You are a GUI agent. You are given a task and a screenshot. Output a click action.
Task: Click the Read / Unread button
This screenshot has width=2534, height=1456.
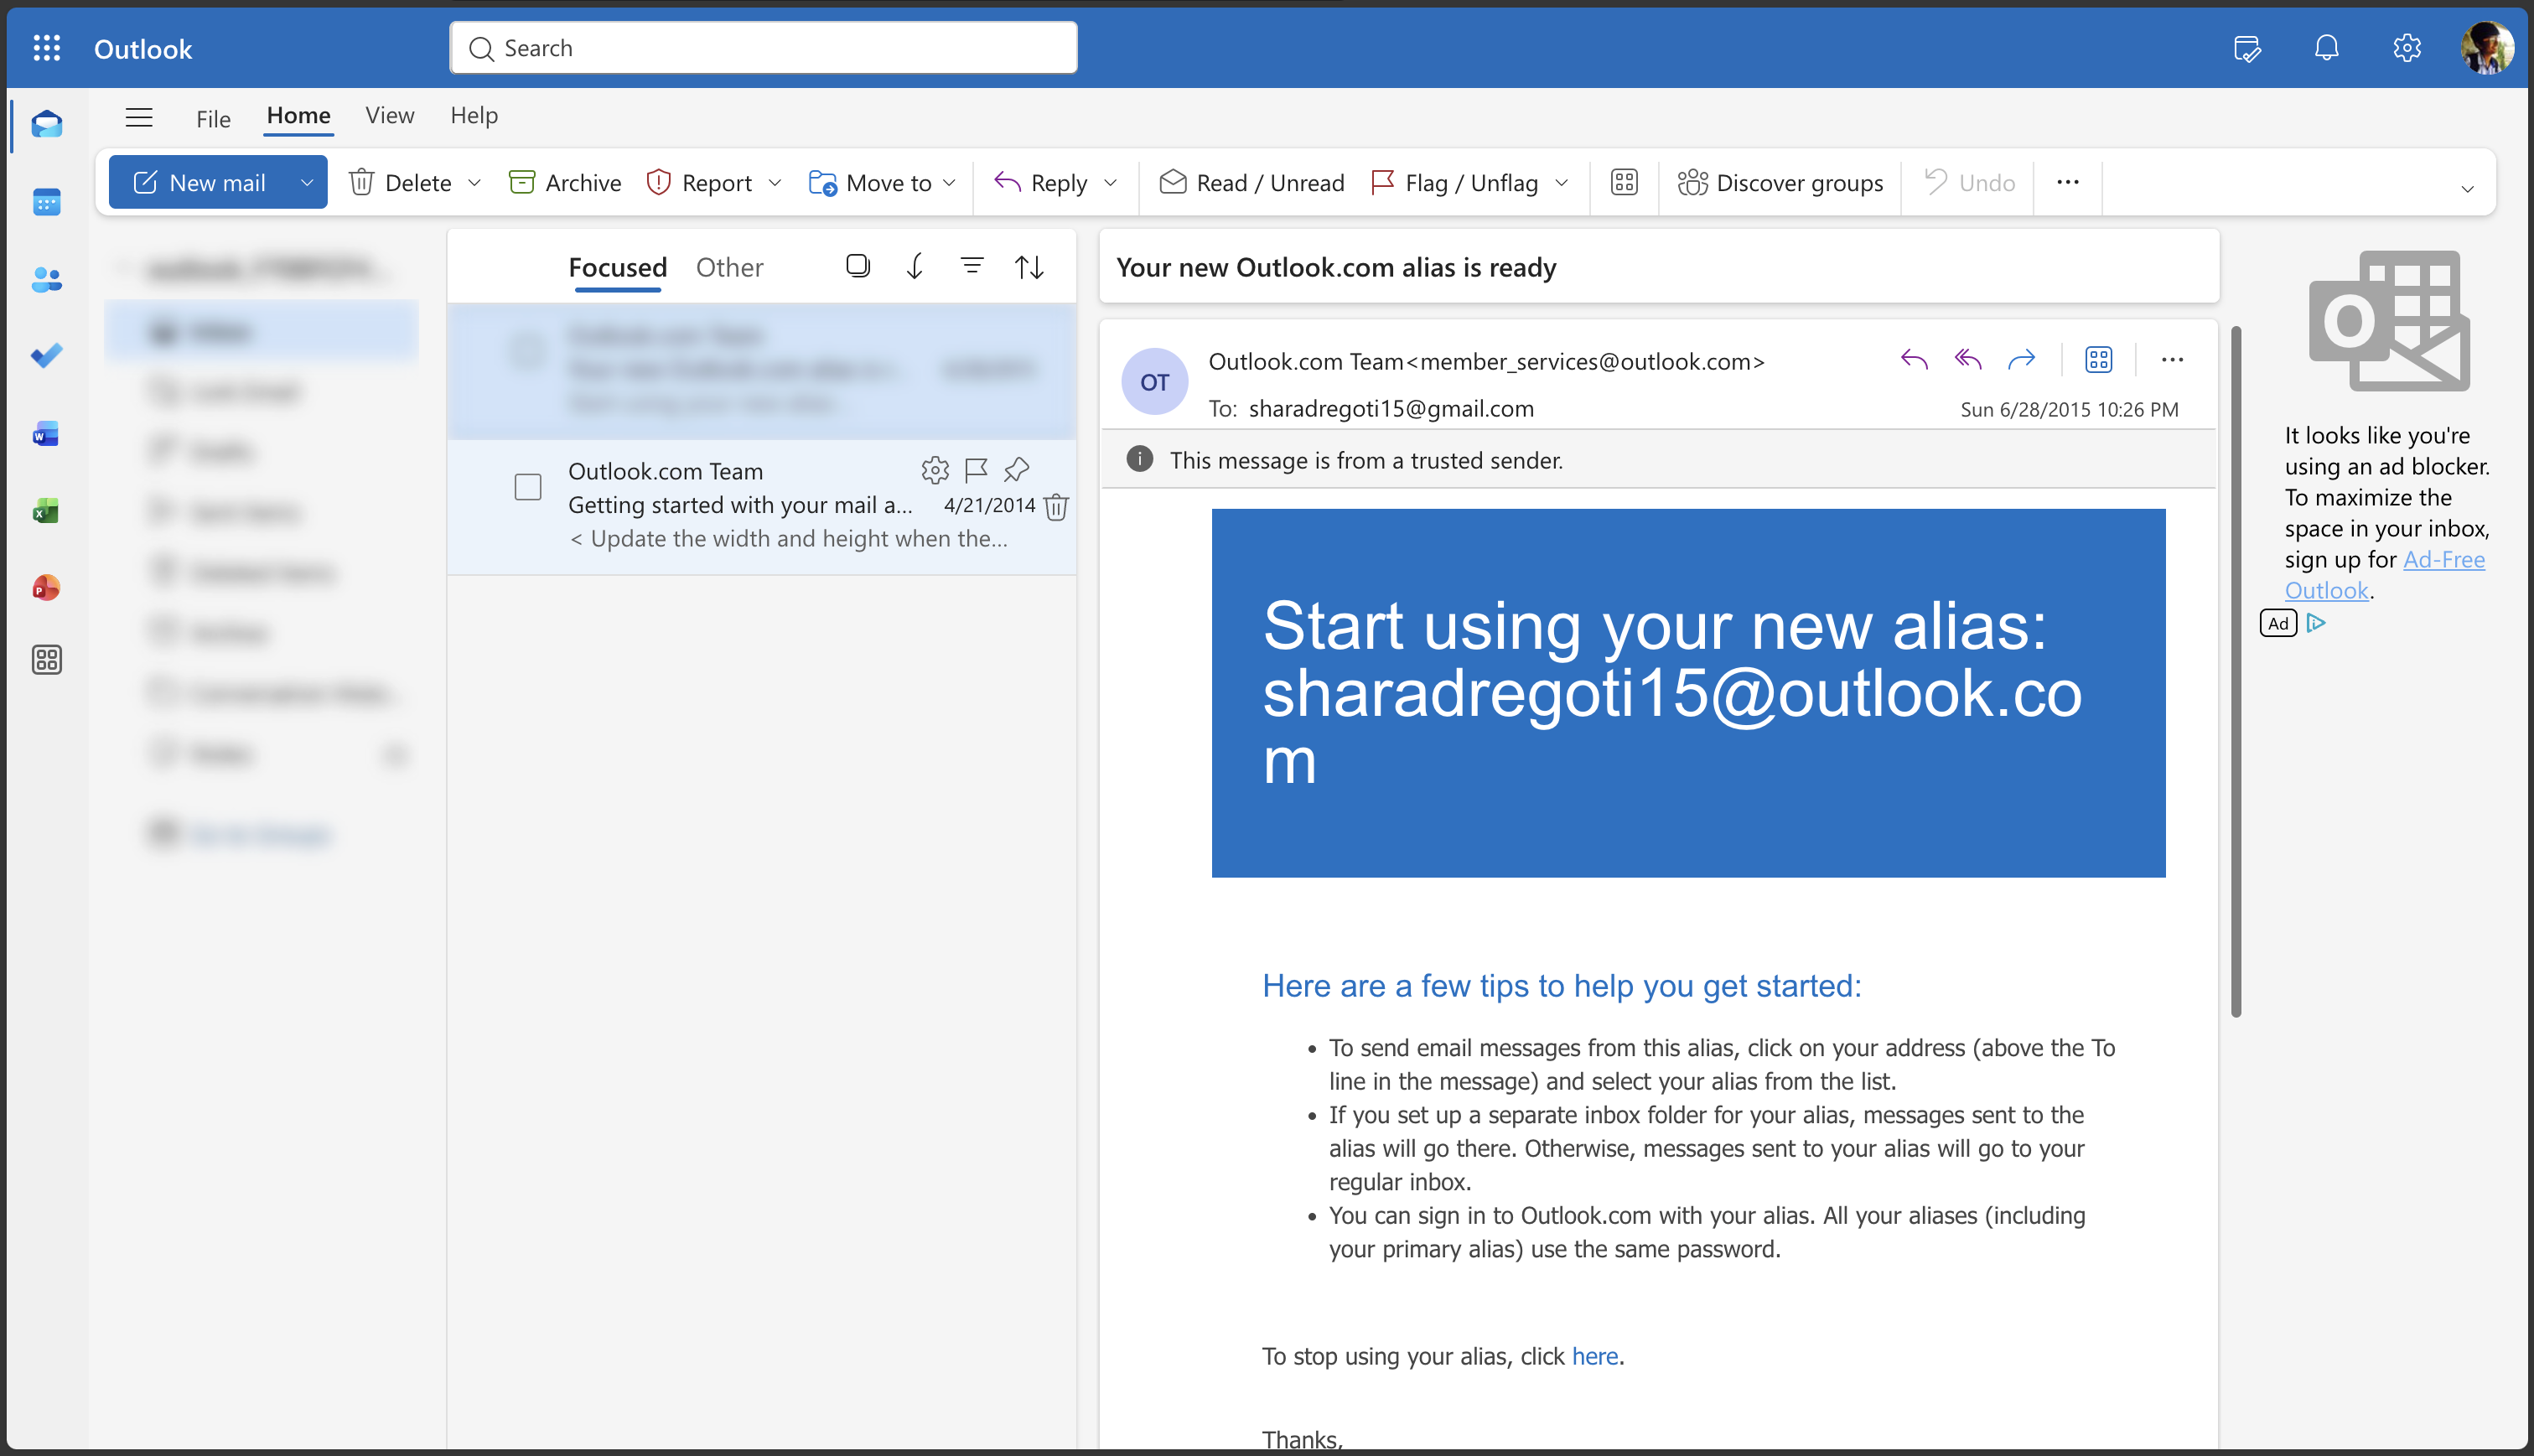pos(1251,182)
